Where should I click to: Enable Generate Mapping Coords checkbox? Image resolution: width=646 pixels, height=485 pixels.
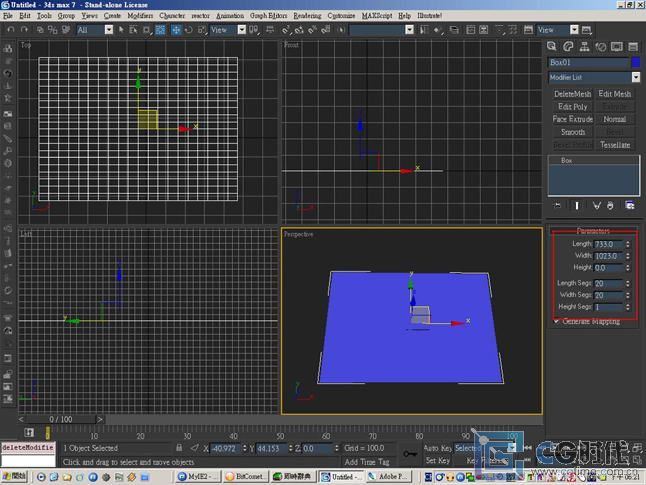coord(557,321)
